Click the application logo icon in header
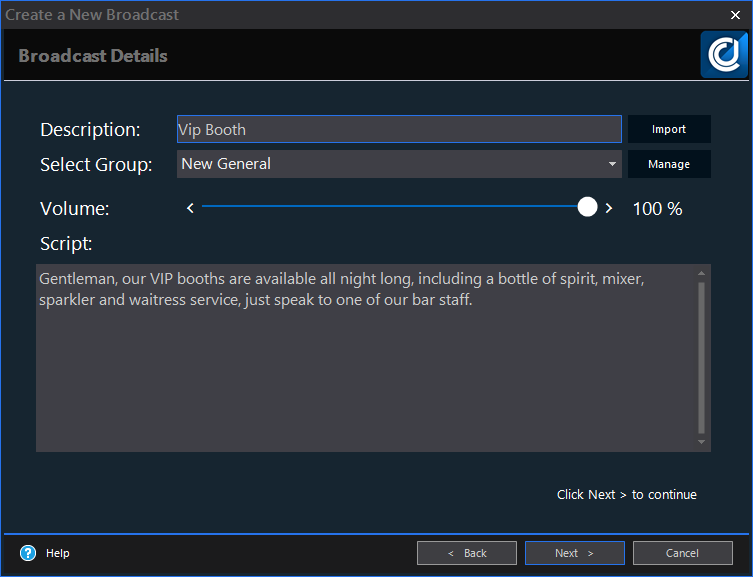Screen dimensions: 753x577 pyautogui.click(x=724, y=55)
